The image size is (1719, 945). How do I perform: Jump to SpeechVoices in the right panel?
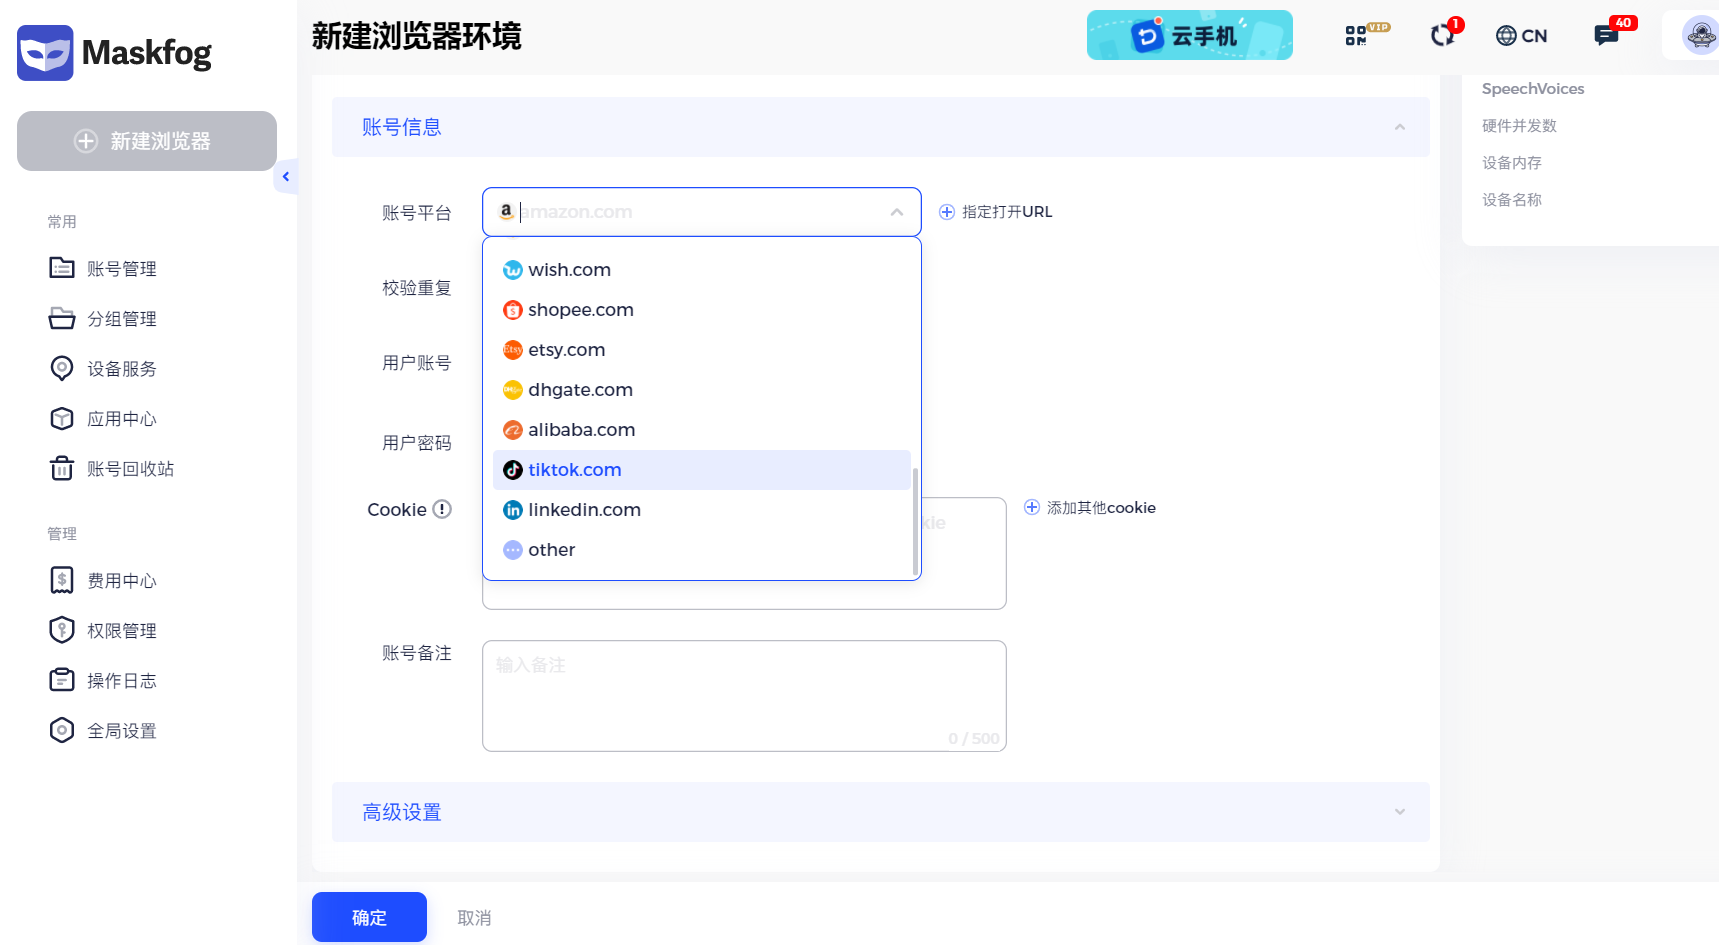(1533, 89)
